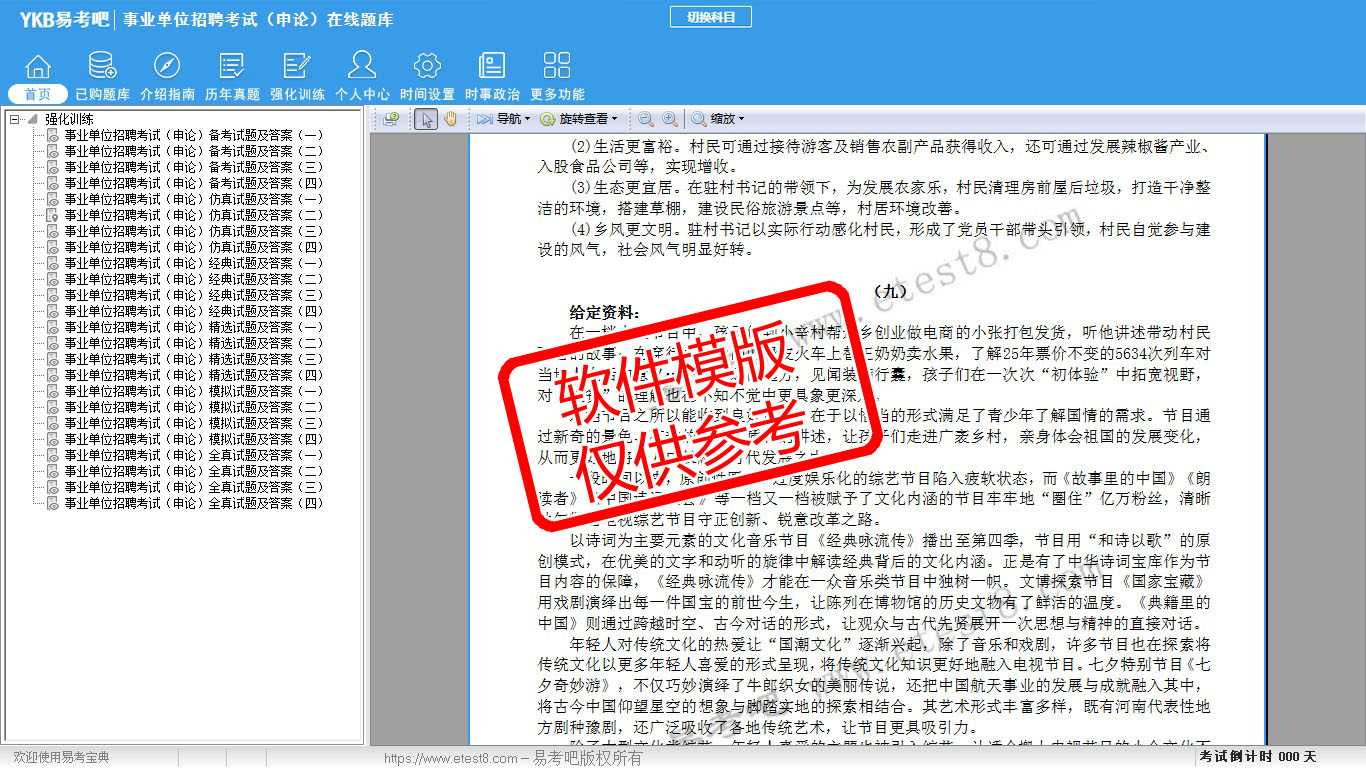1366x768 pixels.
Task: Switch to the 首页 tab
Action: (x=37, y=94)
